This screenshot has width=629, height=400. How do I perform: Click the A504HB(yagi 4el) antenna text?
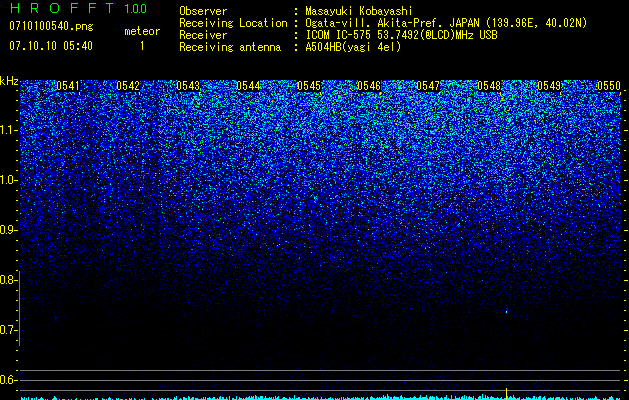pyautogui.click(x=353, y=47)
